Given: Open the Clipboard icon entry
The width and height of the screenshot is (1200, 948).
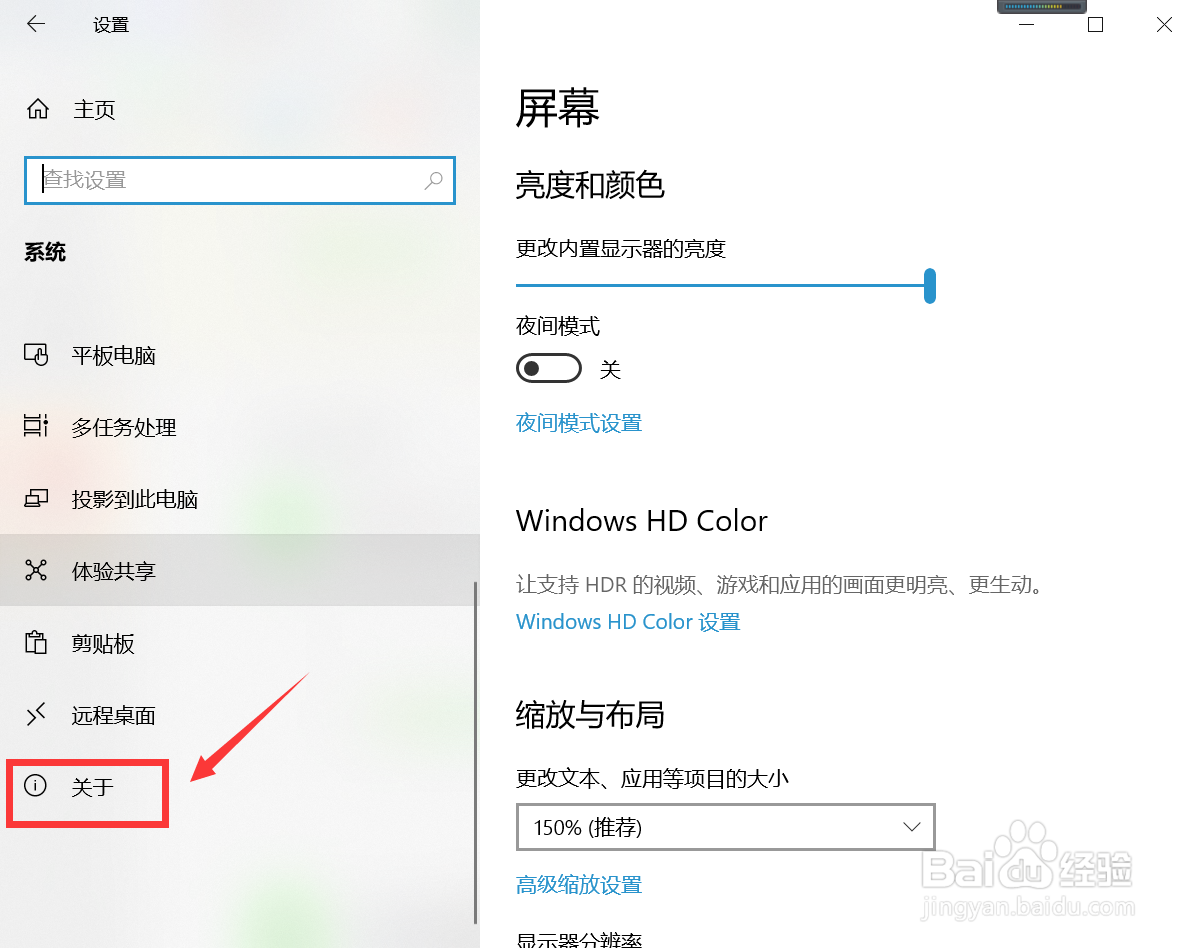Looking at the screenshot, I should click(36, 643).
